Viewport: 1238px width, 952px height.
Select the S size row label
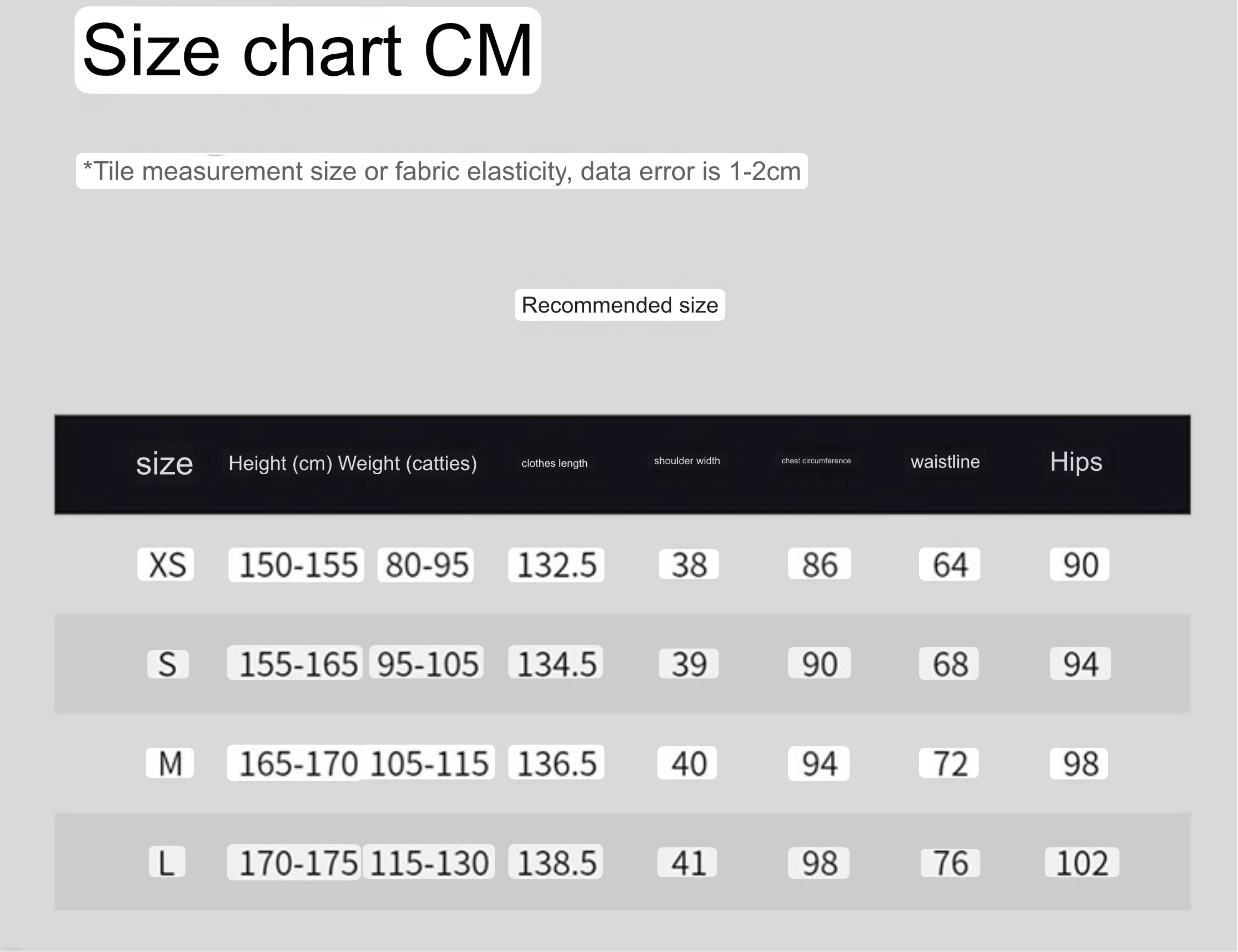[x=167, y=664]
